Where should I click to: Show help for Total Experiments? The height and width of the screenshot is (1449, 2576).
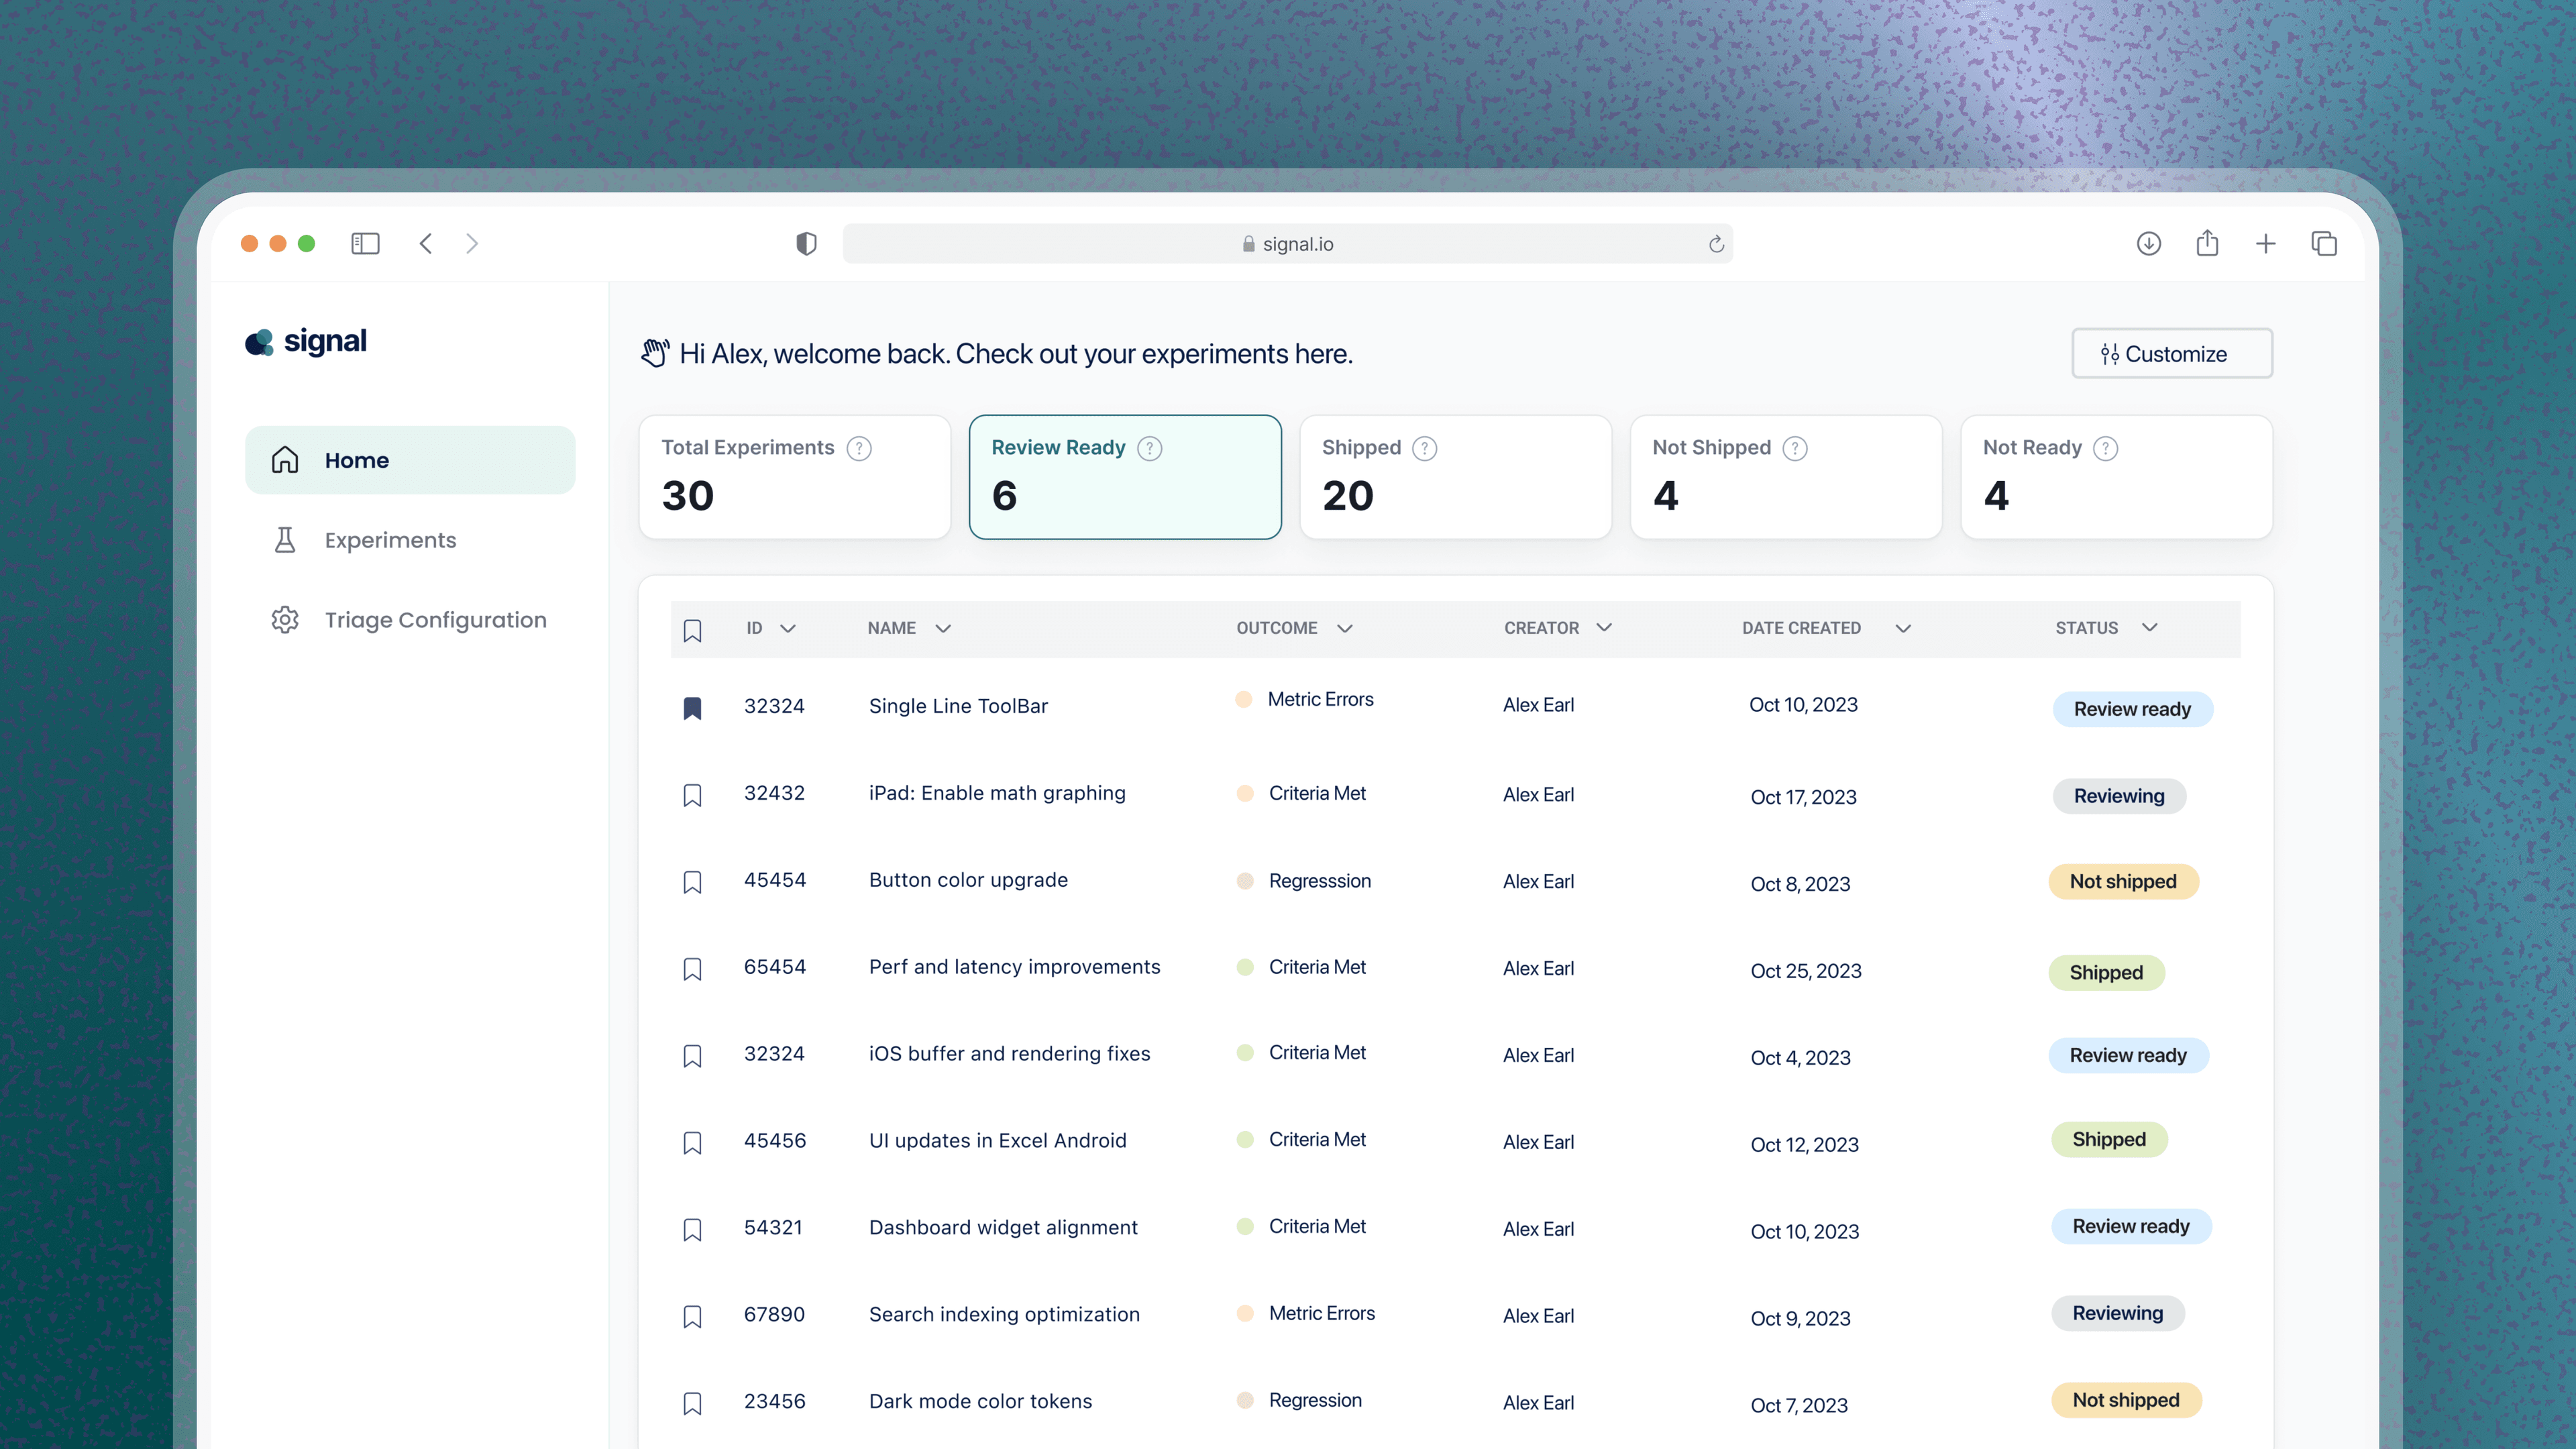click(x=858, y=448)
